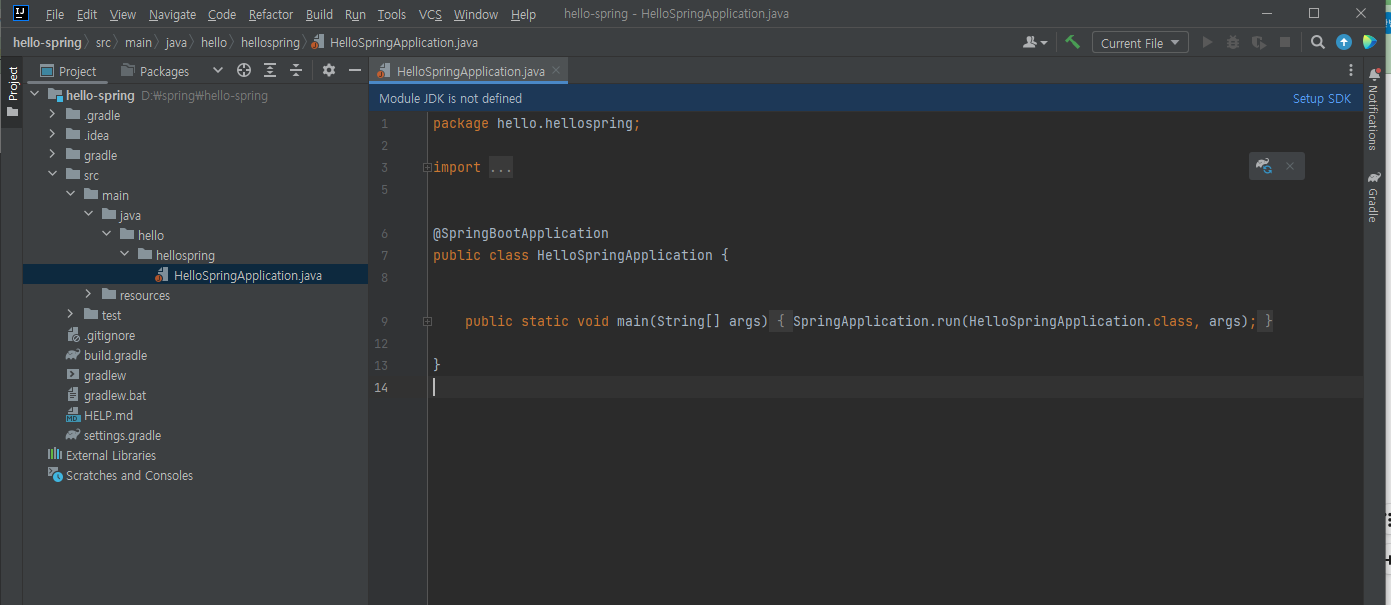Open the File menu

click(x=55, y=15)
